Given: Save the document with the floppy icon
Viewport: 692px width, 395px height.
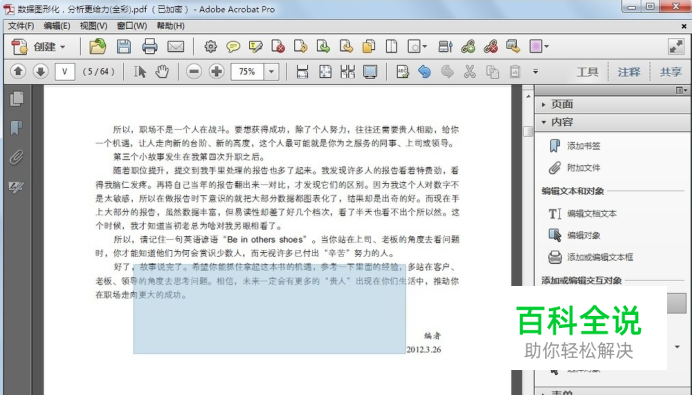Looking at the screenshot, I should [124, 46].
